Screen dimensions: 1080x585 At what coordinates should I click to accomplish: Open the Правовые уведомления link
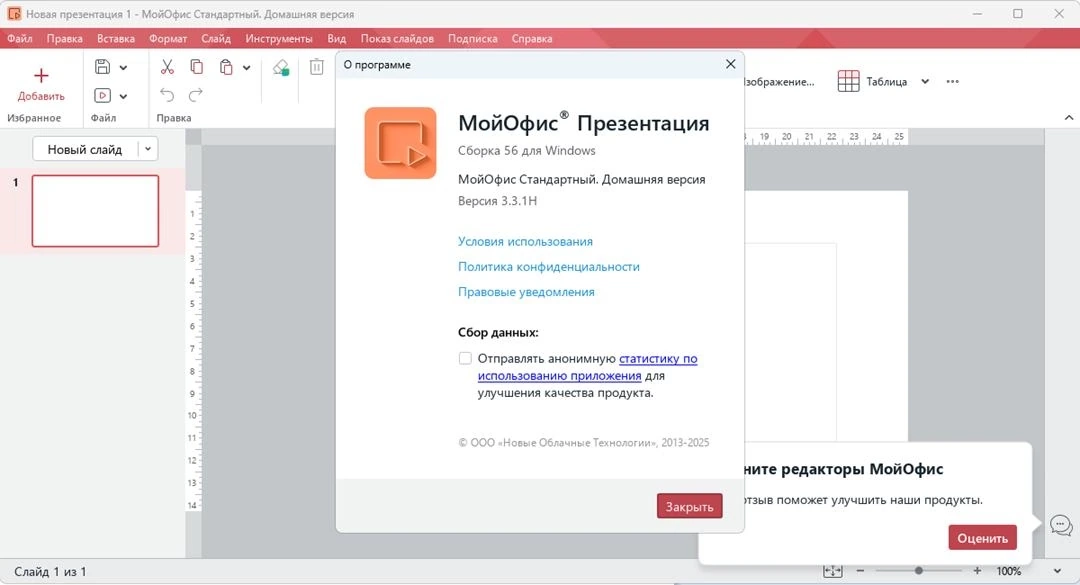coord(526,292)
